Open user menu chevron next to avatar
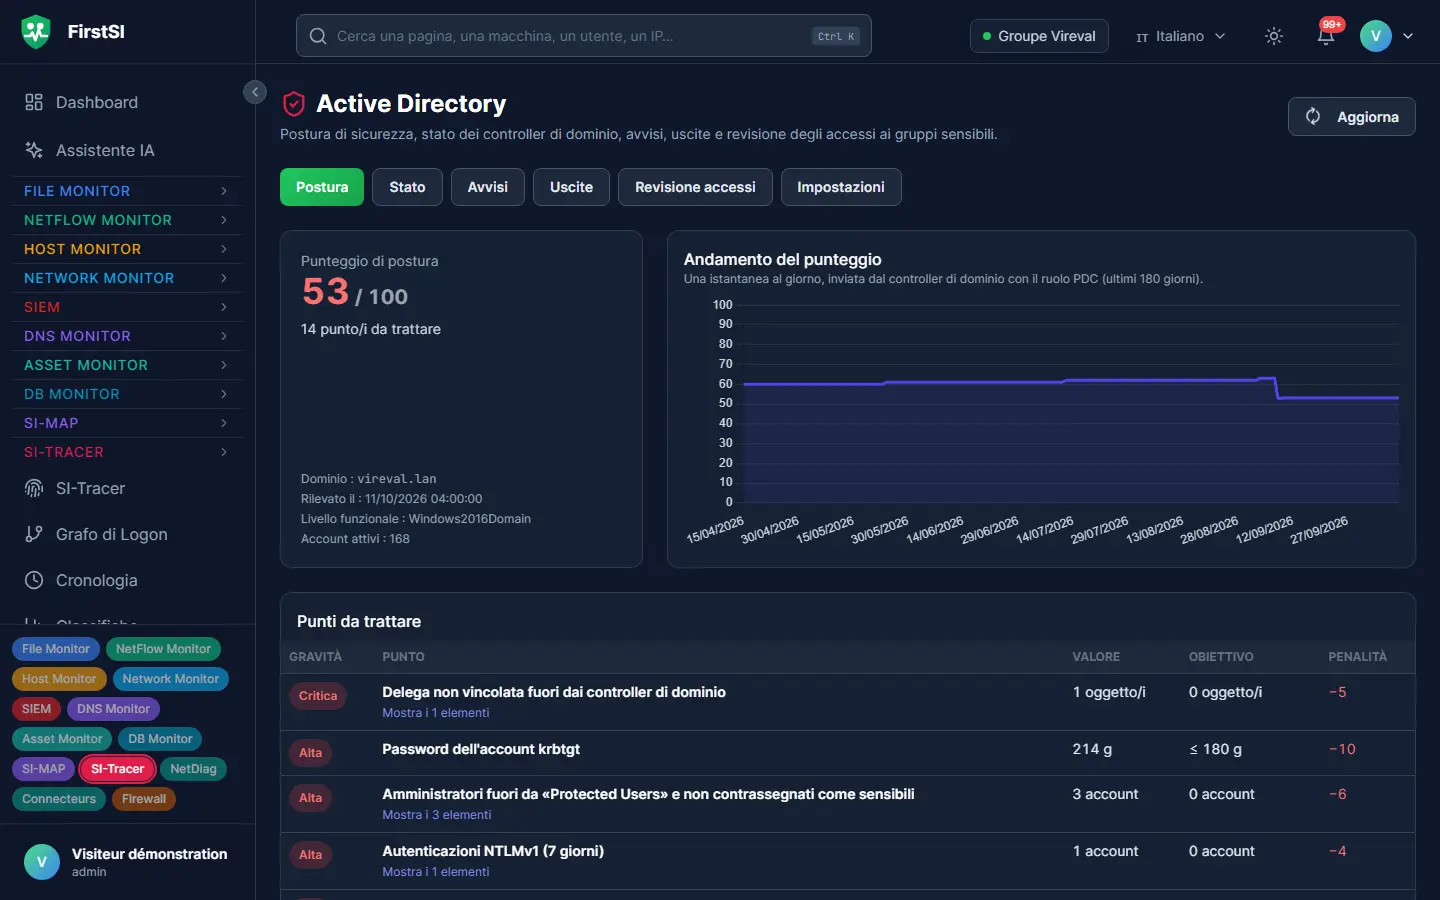Viewport: 1440px width, 900px height. coord(1408,36)
